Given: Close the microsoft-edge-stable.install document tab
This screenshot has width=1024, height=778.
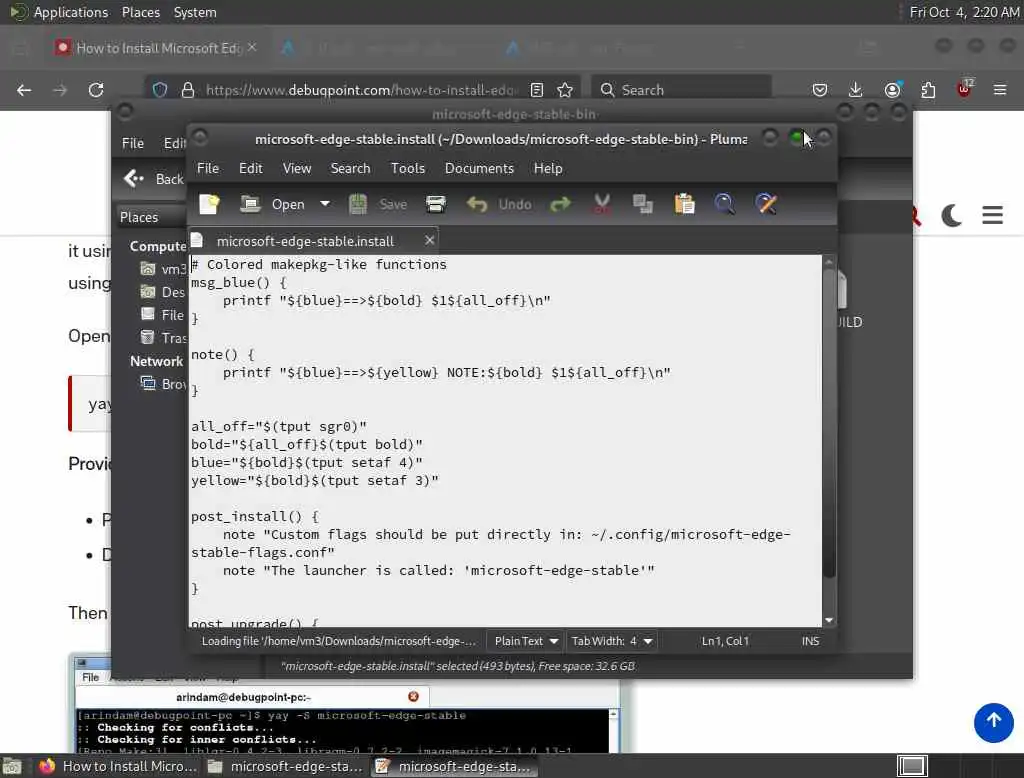Looking at the screenshot, I should tap(429, 240).
